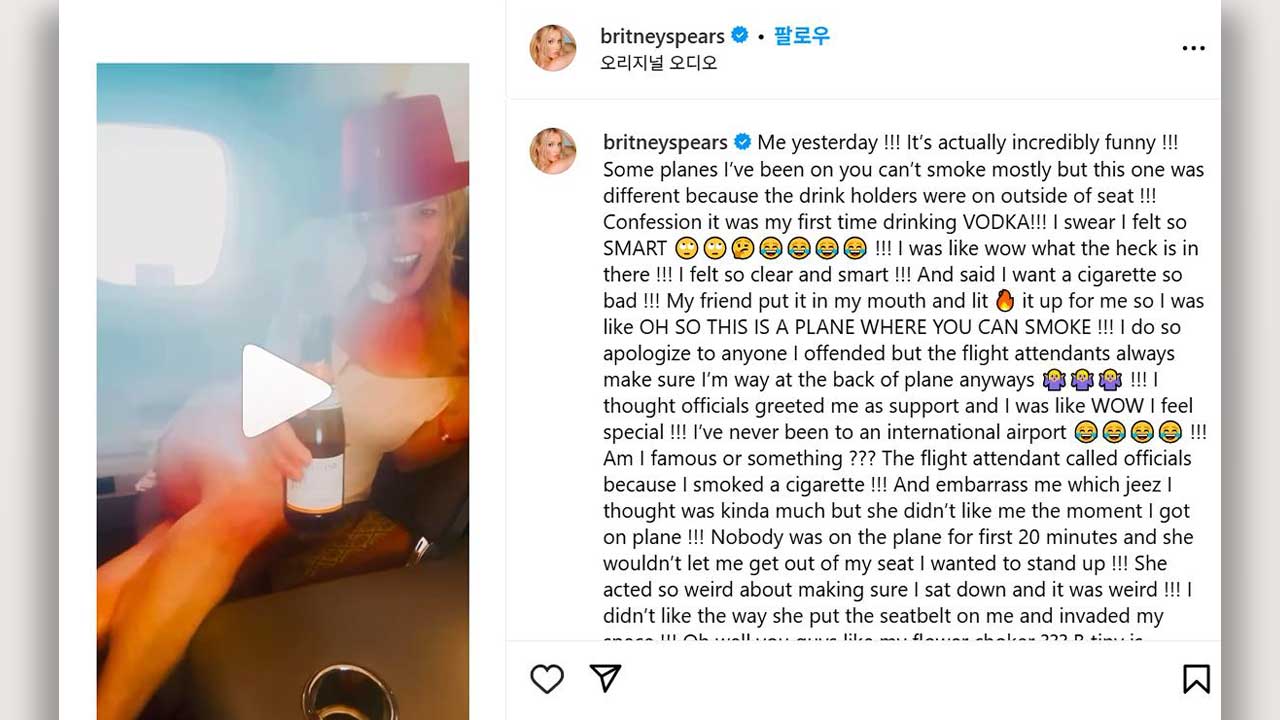Open britneyspears profile from the header username
This screenshot has width=1280, height=720.
pyautogui.click(x=662, y=36)
